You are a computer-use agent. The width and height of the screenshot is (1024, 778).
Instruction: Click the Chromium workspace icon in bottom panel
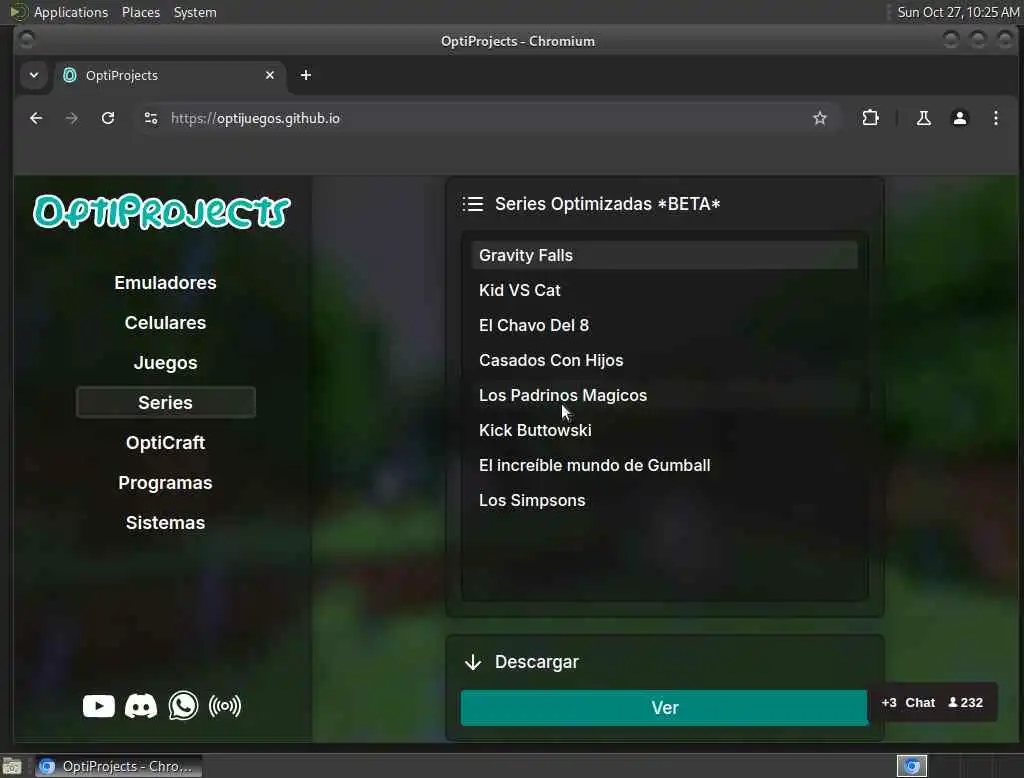tap(912, 766)
